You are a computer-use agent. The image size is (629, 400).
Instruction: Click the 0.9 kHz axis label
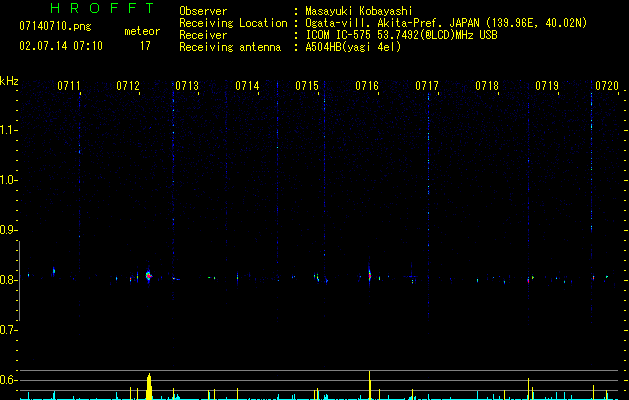pos(8,230)
